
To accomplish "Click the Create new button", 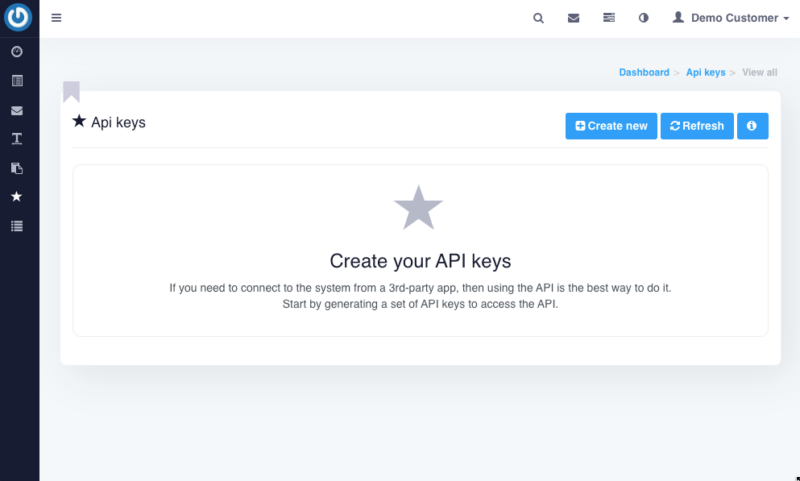I will [611, 126].
